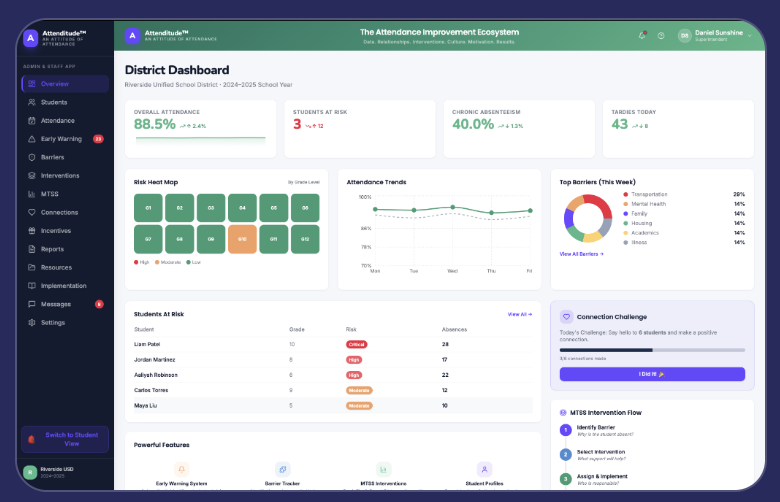Select the Carlos Torres student row
This screenshot has width=780, height=502.
click(x=333, y=391)
